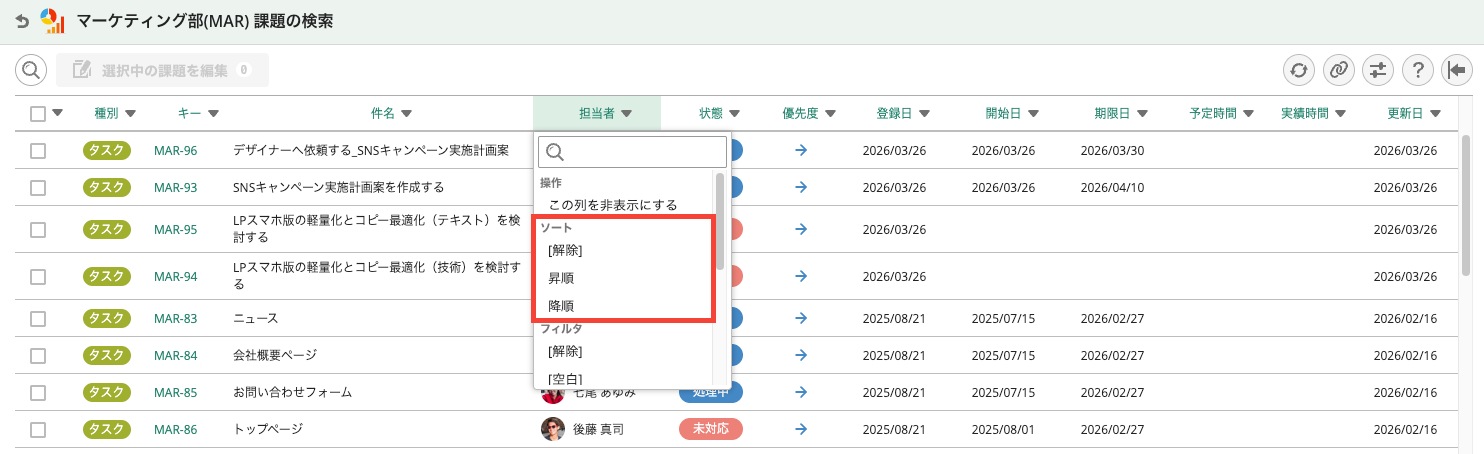Click the 選択中の課題を編集 button
The image size is (1484, 454).
(162, 70)
